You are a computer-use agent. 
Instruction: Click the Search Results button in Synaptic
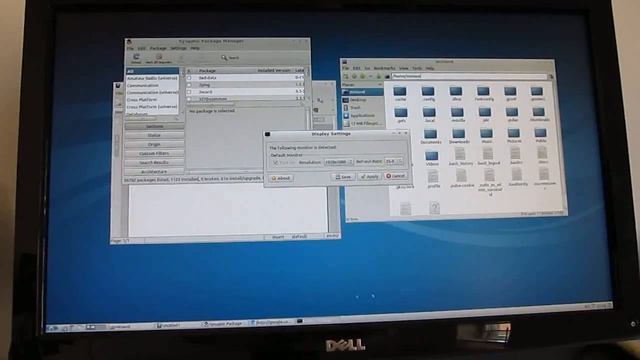coord(154,162)
